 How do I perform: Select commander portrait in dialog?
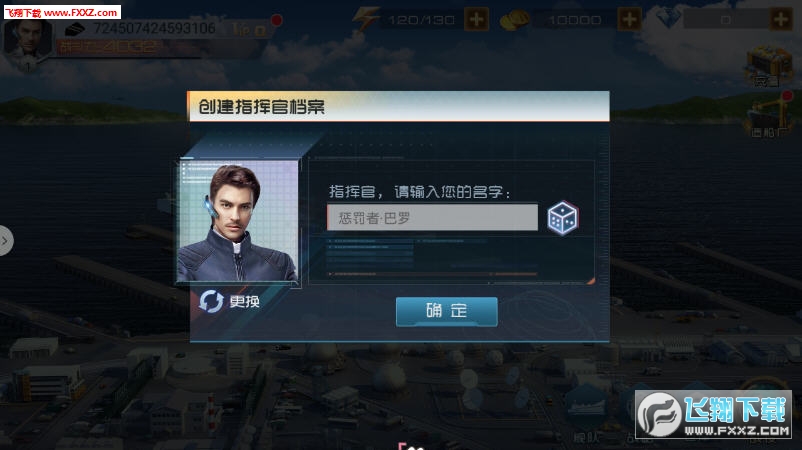(x=238, y=221)
